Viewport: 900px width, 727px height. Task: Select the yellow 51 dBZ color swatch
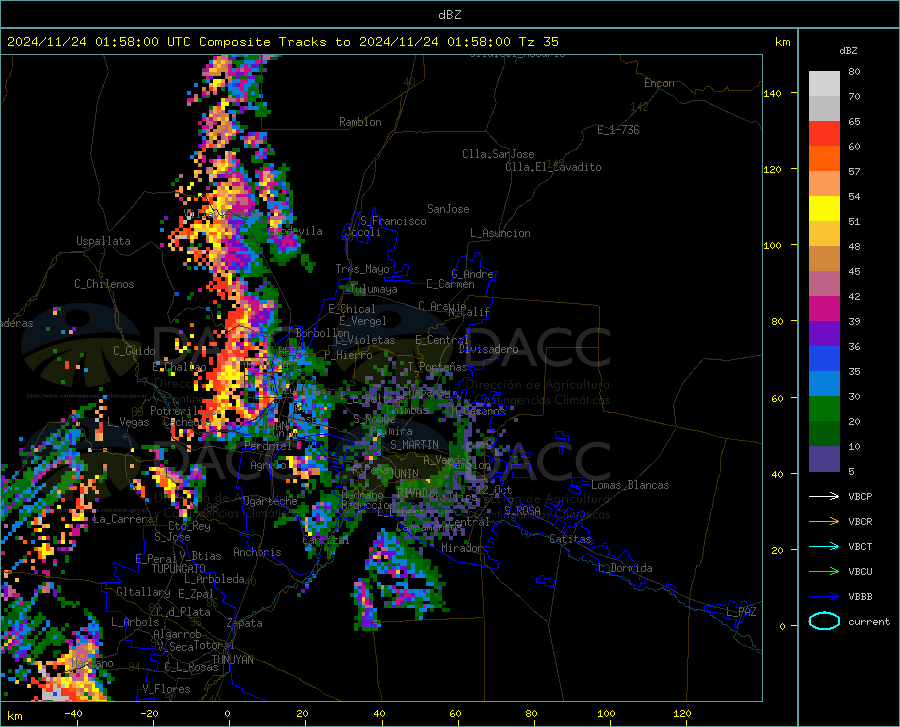coord(824,209)
